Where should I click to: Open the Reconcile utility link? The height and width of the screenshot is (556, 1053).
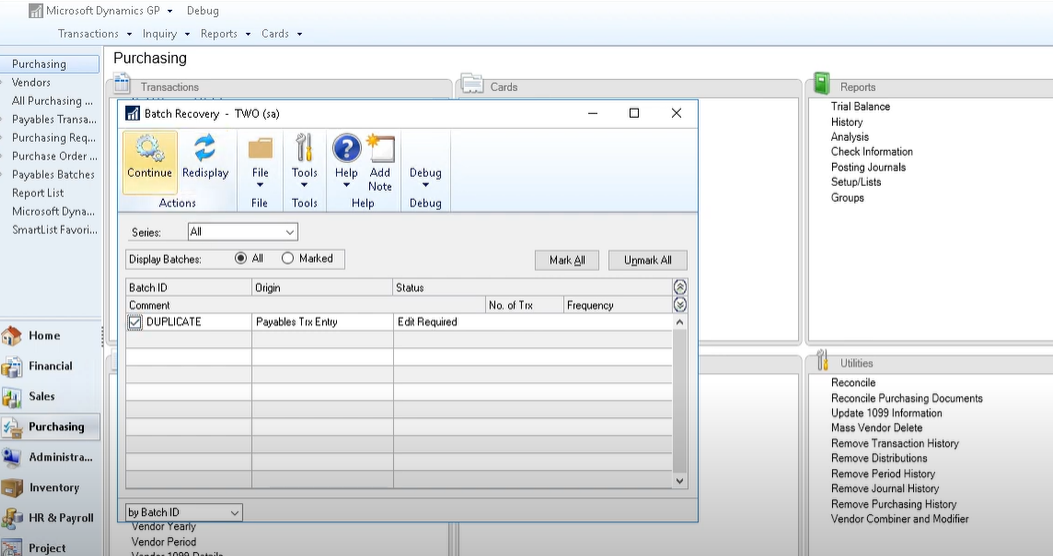coord(853,383)
